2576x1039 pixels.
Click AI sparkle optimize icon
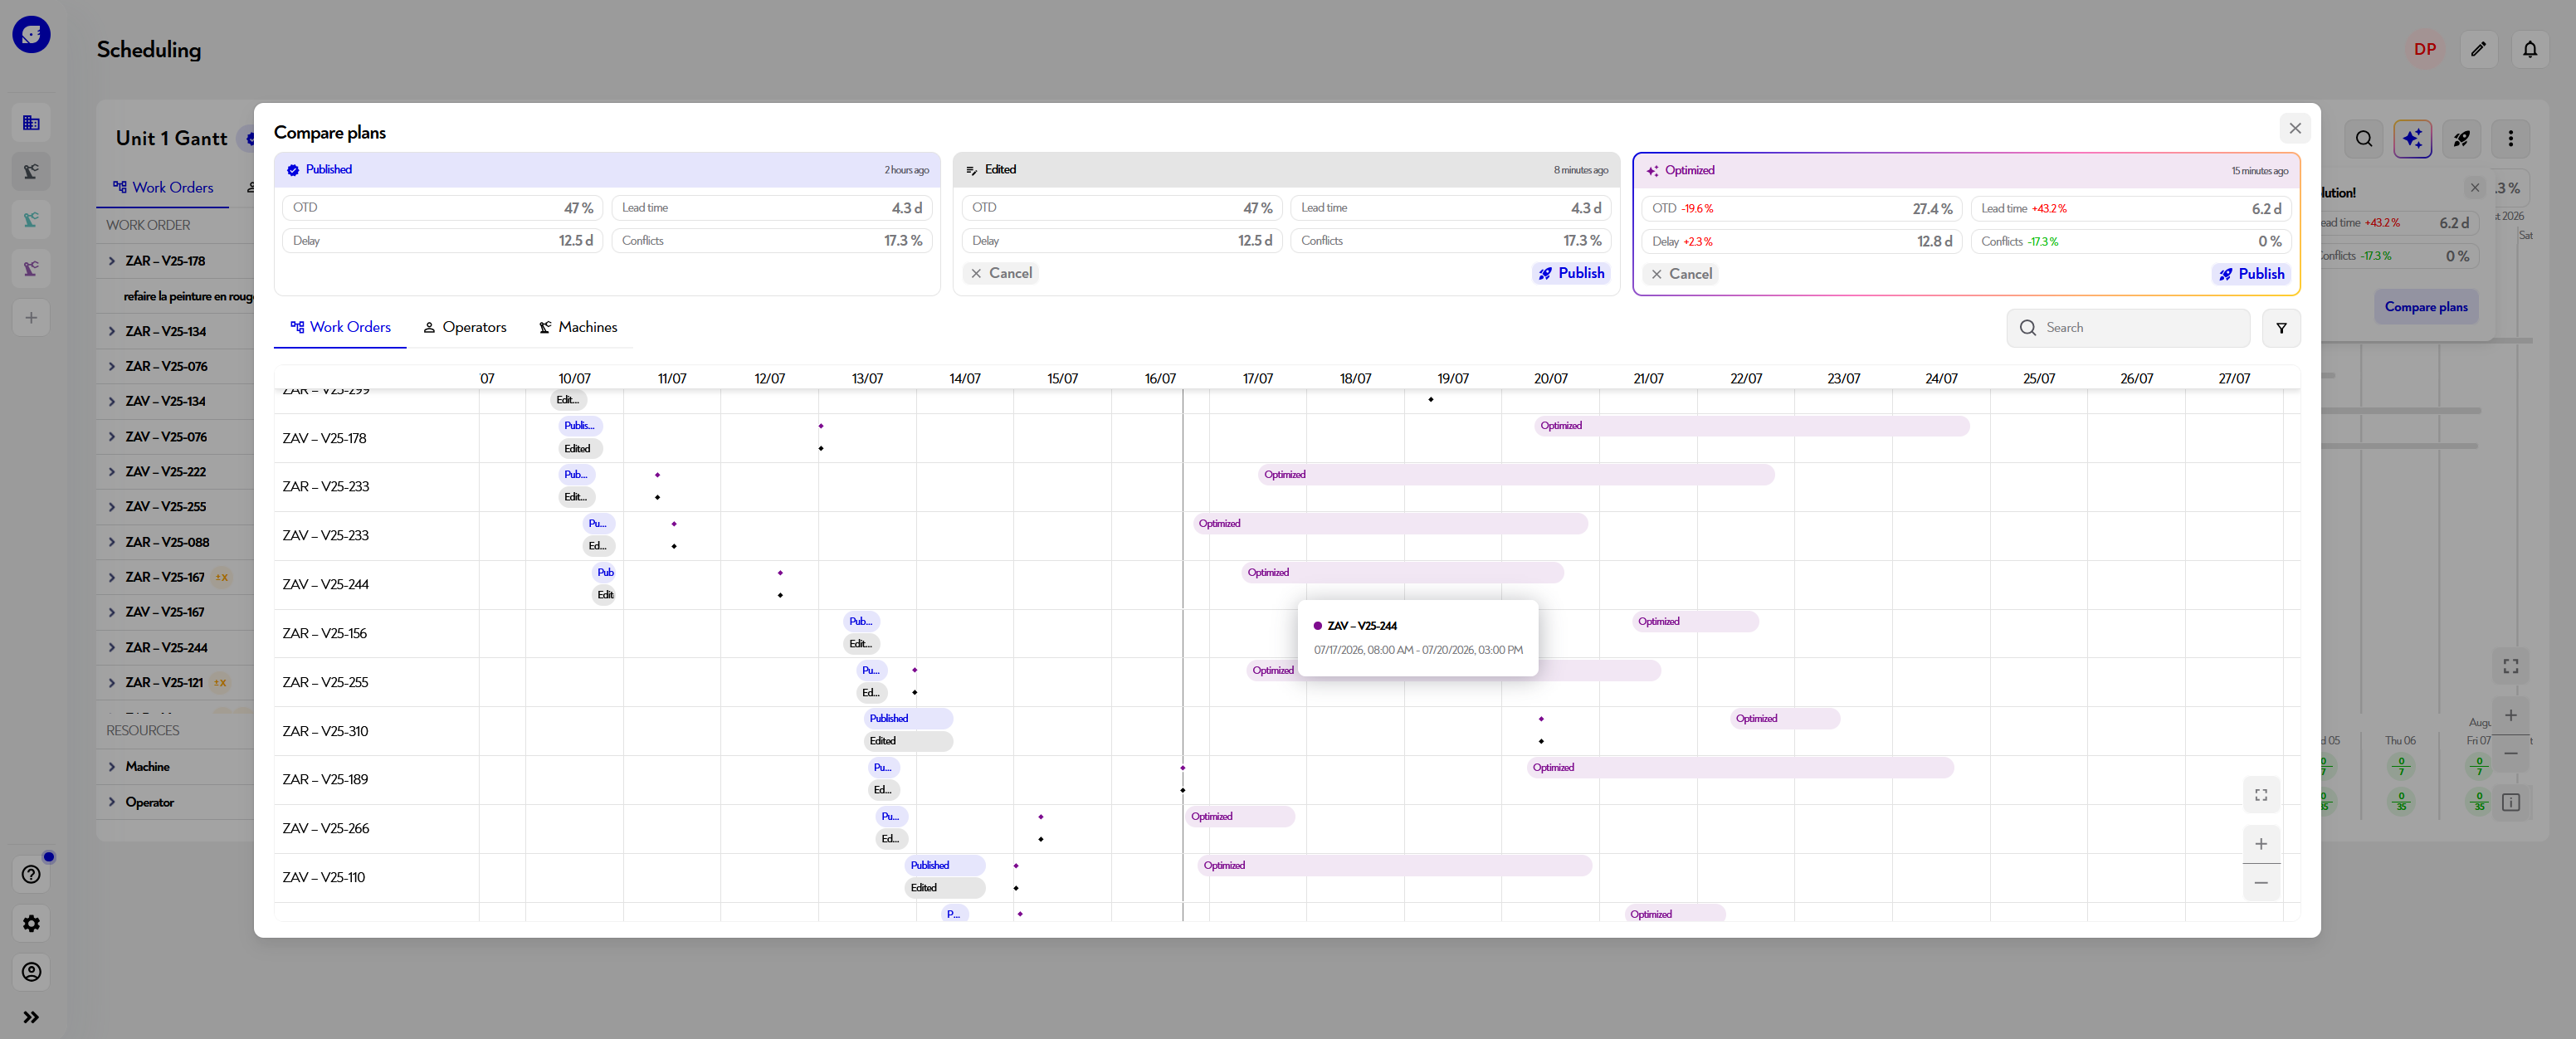(x=2413, y=139)
